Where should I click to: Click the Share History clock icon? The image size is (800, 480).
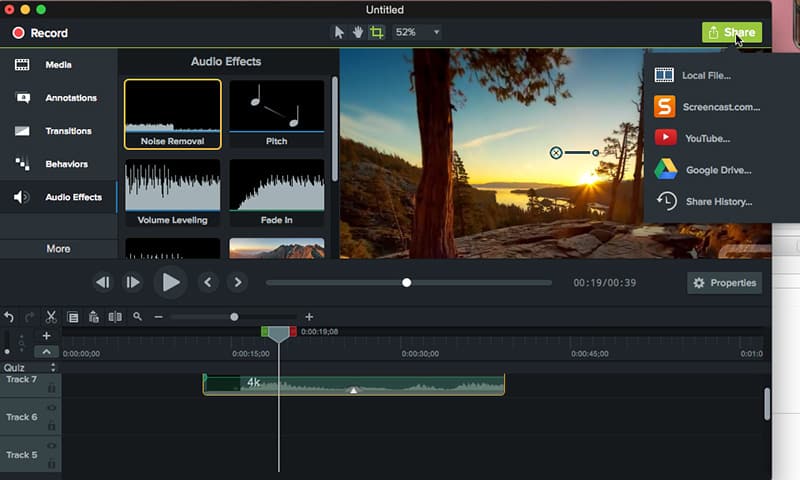pos(666,201)
